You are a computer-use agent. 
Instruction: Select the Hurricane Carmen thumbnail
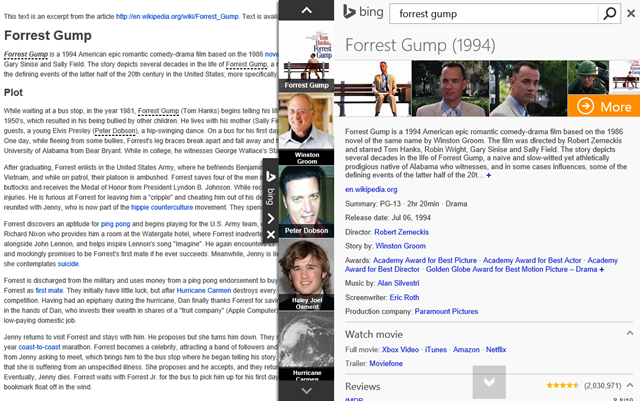tap(306, 346)
